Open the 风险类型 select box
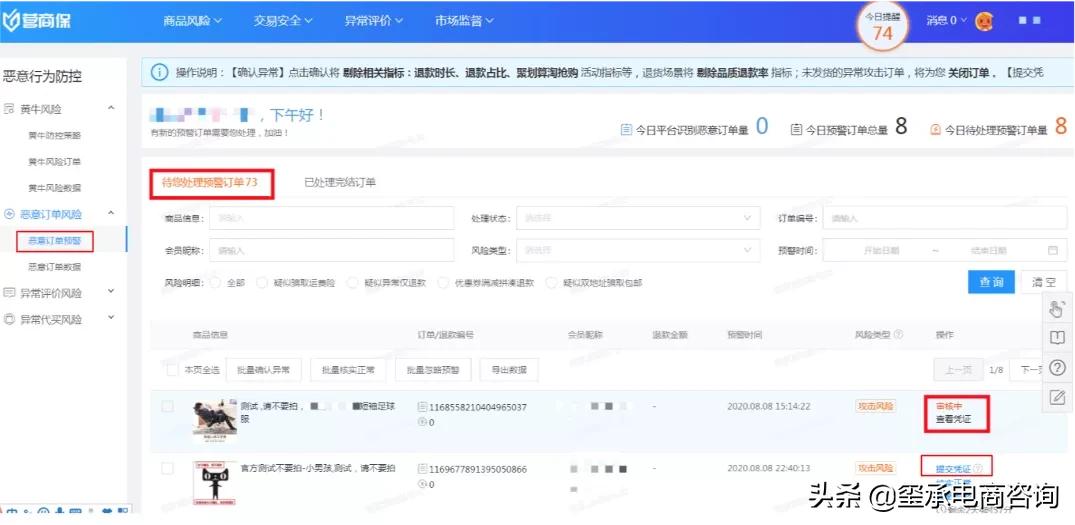This screenshot has height=525, width=1075. (638, 250)
